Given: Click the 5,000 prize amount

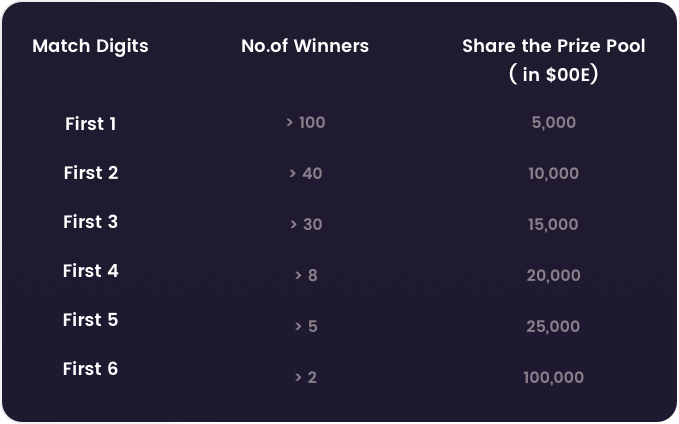Looking at the screenshot, I should pos(554,123).
